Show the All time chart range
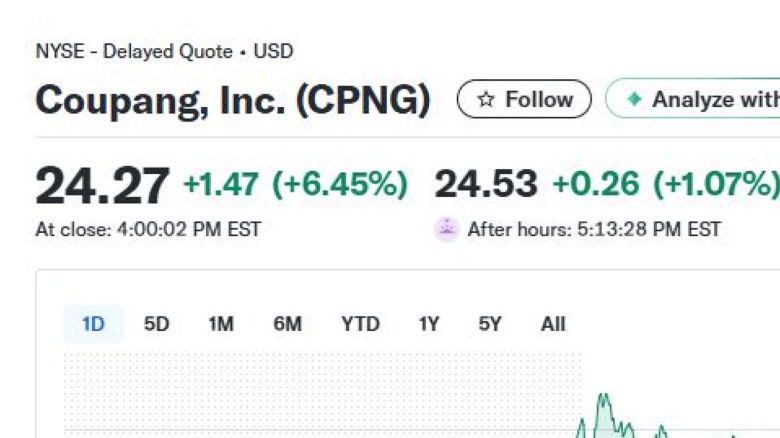The height and width of the screenshot is (438, 780). tap(553, 324)
